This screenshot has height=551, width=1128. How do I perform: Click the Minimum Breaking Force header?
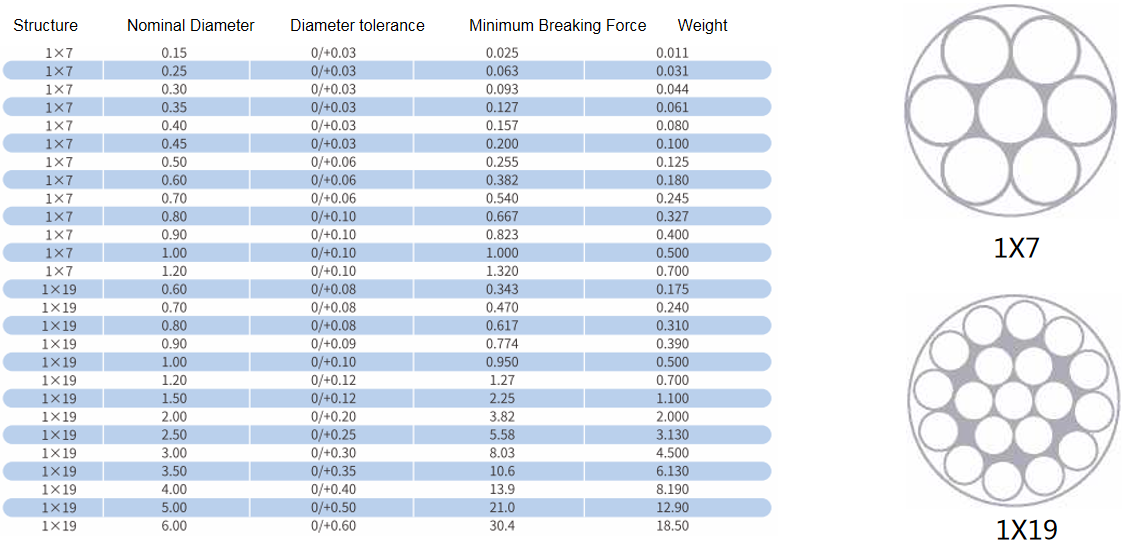[x=558, y=26]
